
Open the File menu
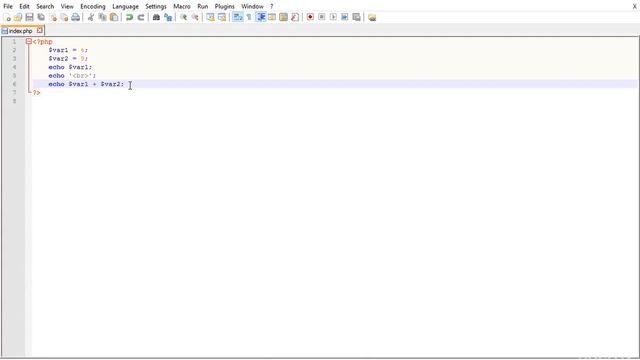pyautogui.click(x=8, y=6)
